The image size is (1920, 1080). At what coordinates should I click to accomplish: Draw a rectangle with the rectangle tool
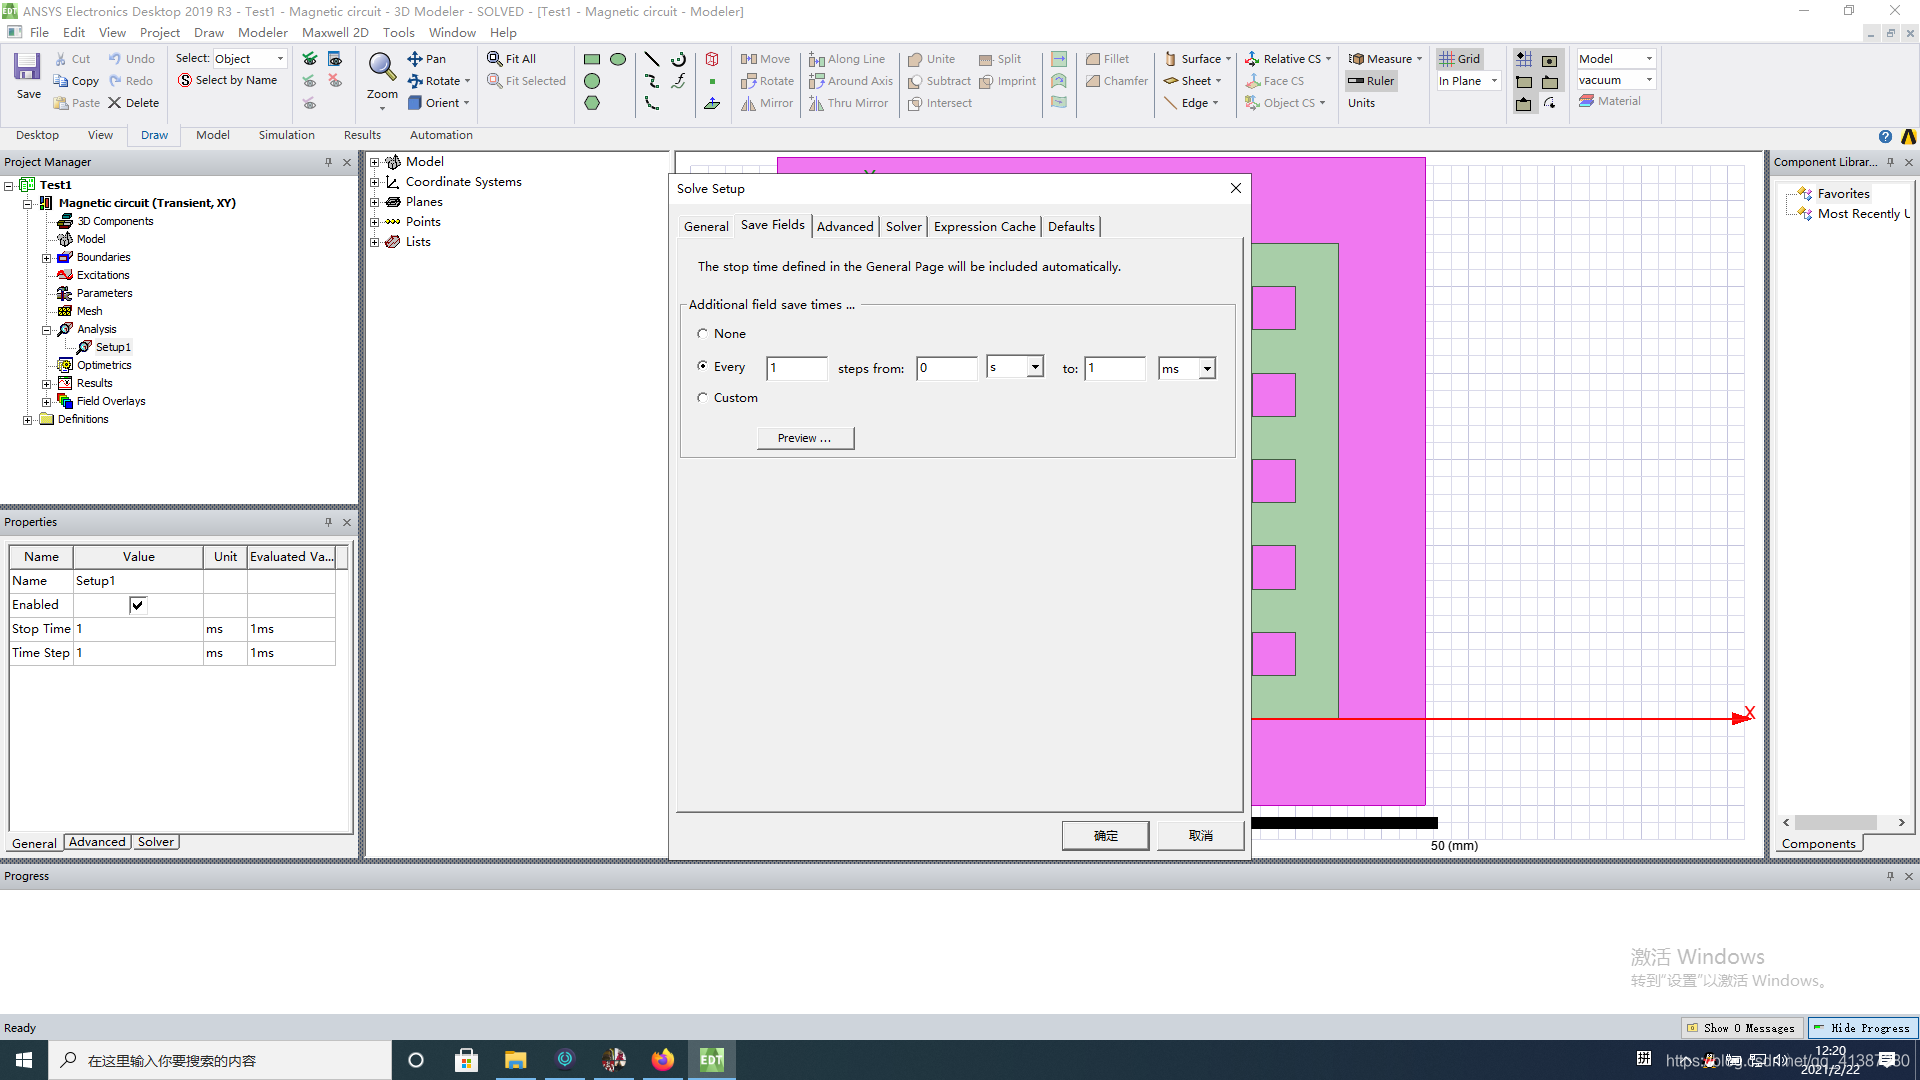point(592,59)
